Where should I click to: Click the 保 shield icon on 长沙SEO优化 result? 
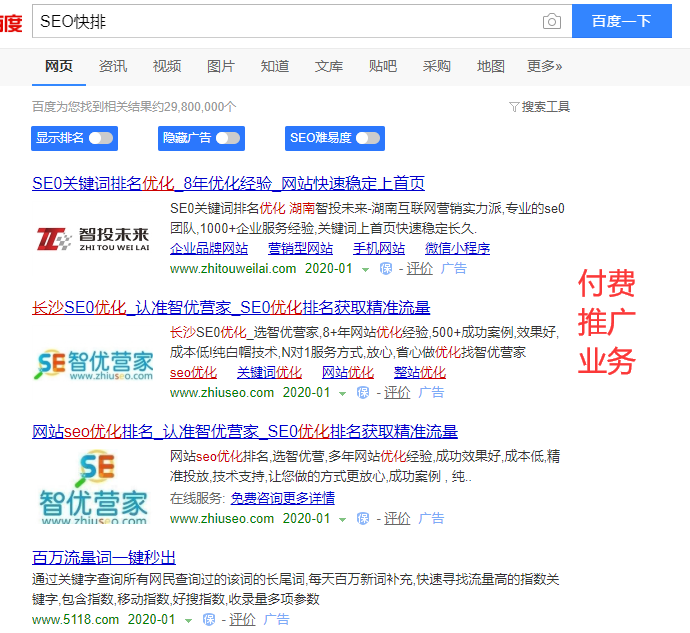[363, 392]
